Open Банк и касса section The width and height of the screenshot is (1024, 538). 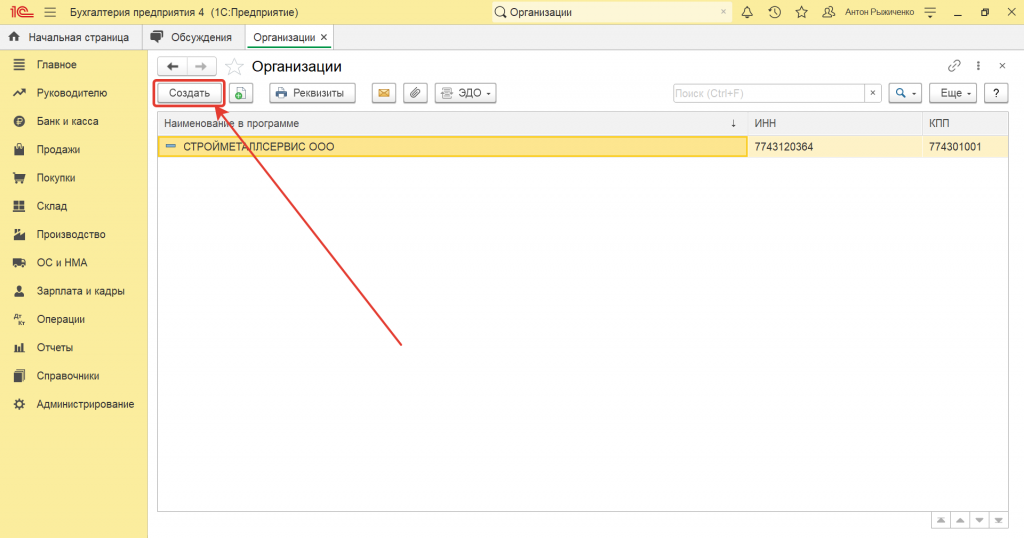tap(67, 121)
